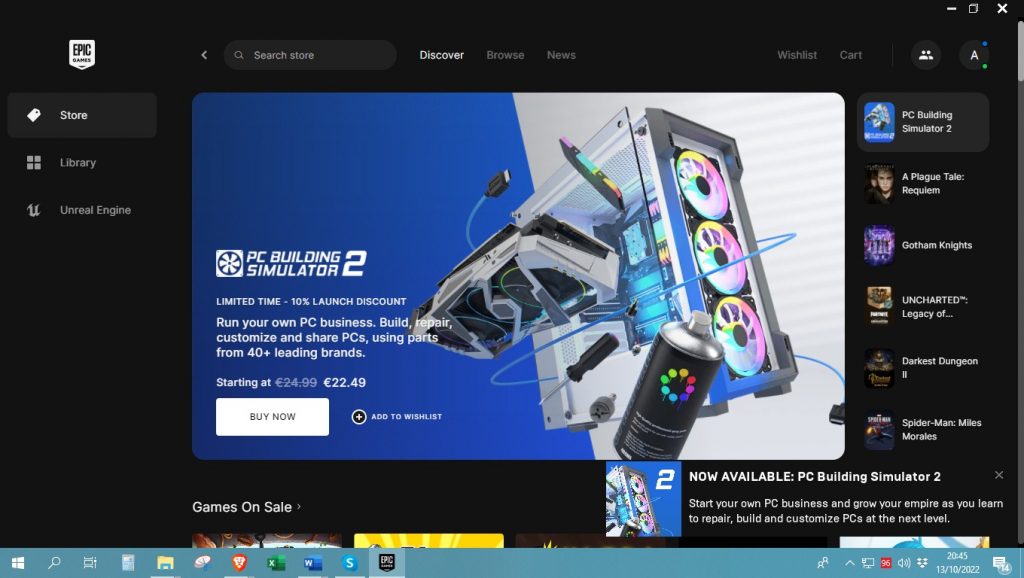This screenshot has width=1024, height=578.
Task: Add PC Building Simulator 2 to wishlist
Action: coord(397,416)
